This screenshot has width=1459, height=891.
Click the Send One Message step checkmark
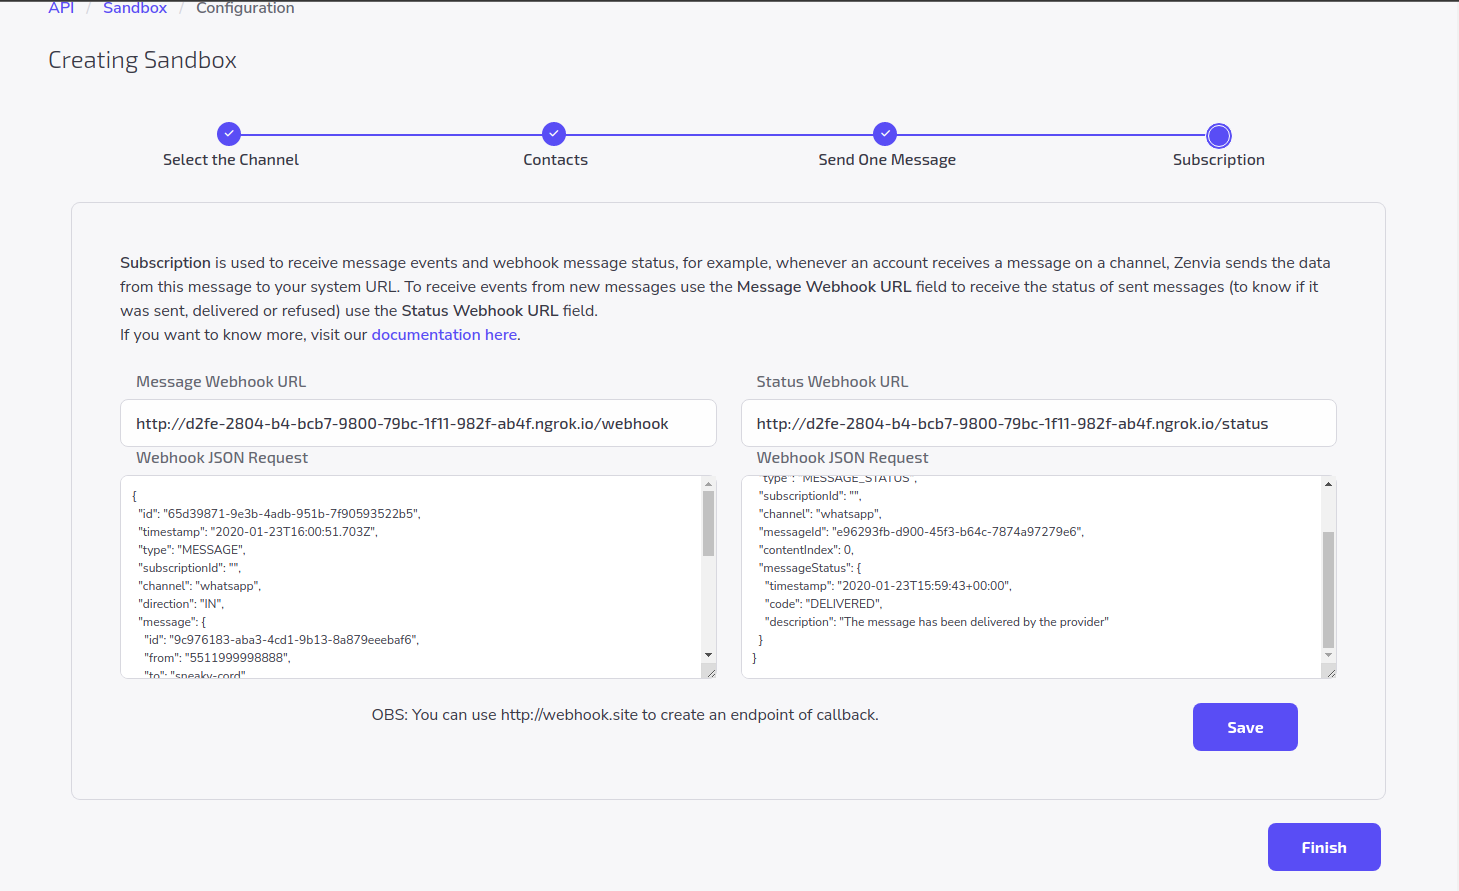click(885, 134)
